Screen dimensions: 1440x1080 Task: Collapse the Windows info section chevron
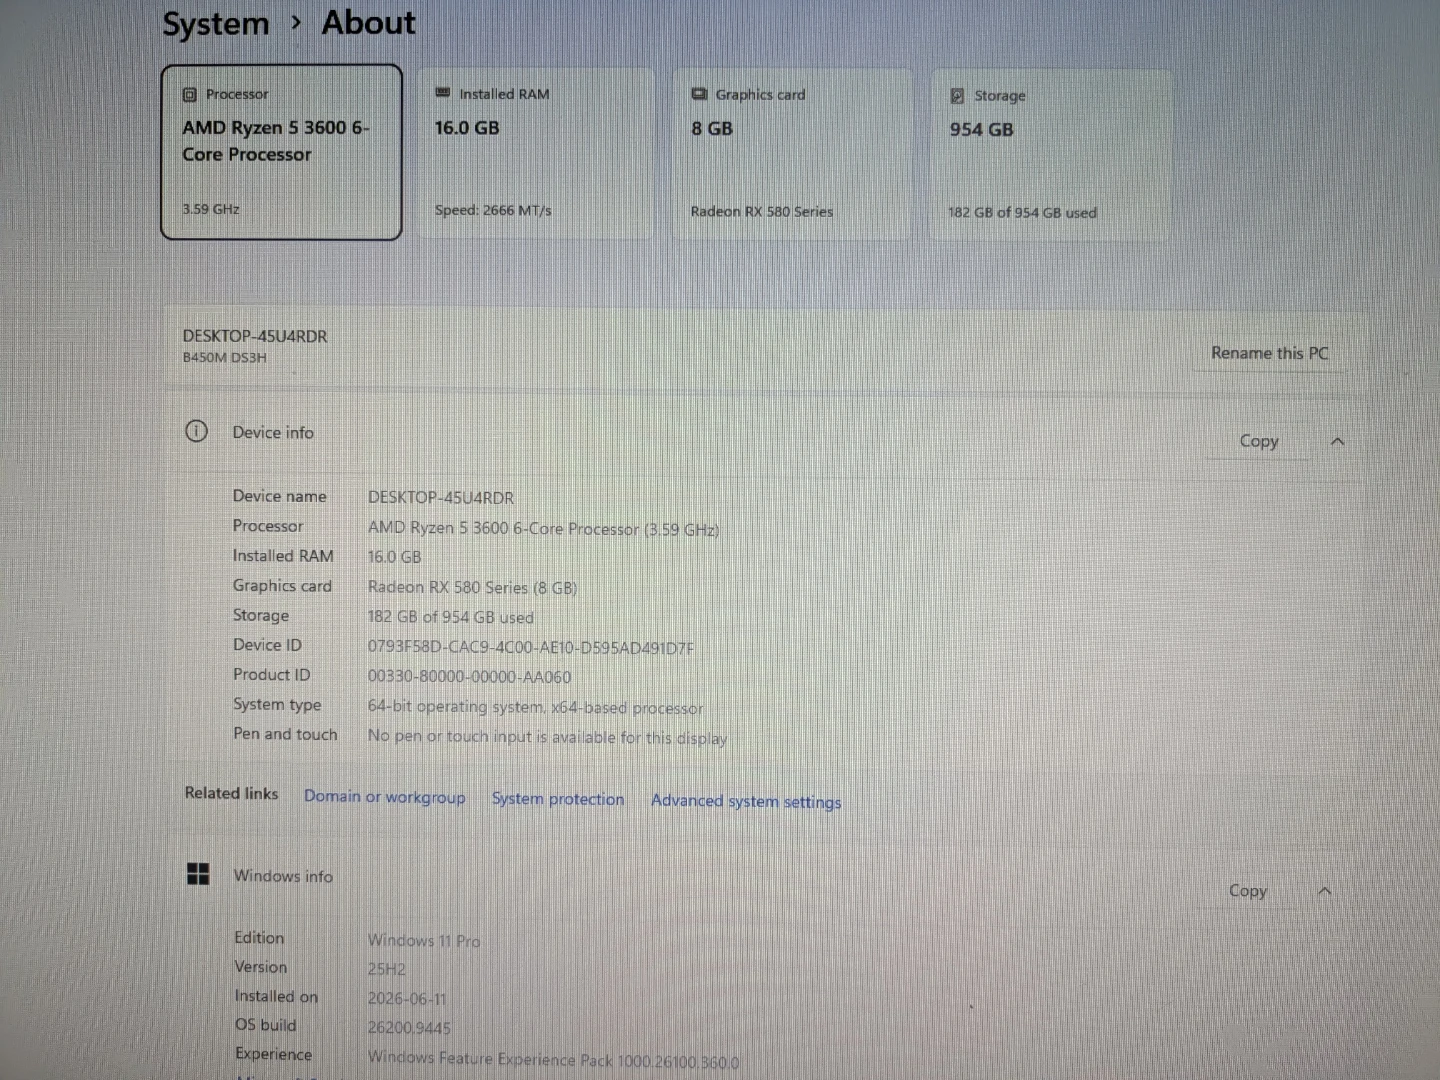click(x=1324, y=891)
